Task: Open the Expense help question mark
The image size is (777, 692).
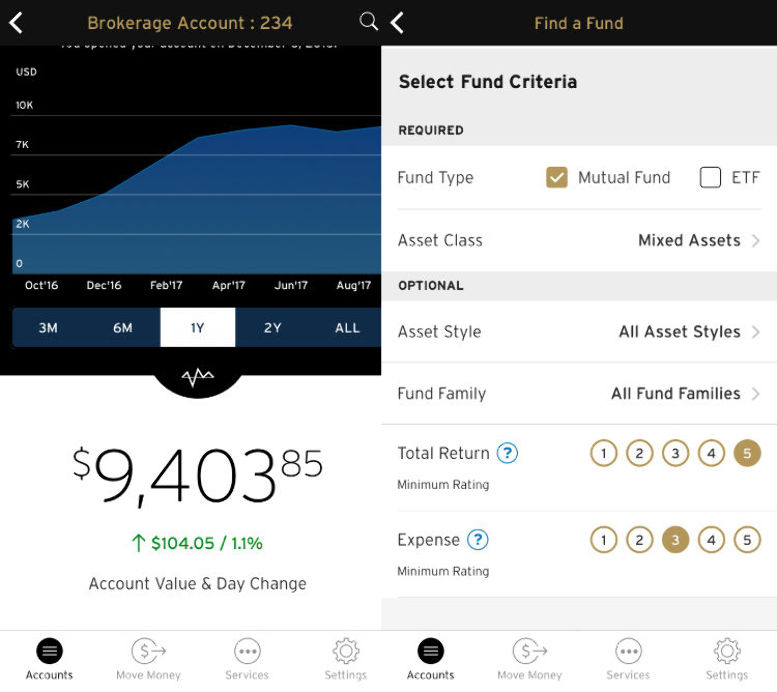Action: coord(477,540)
